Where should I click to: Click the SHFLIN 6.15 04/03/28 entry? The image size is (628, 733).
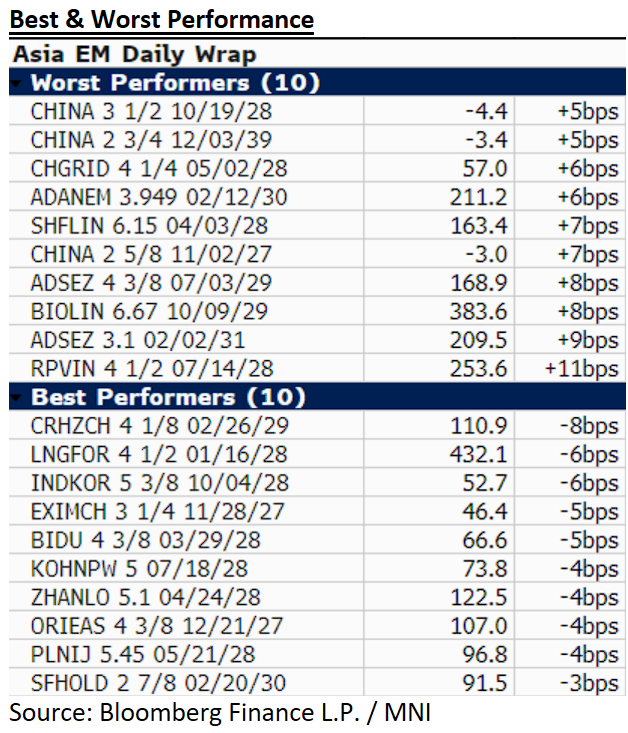coord(151,226)
